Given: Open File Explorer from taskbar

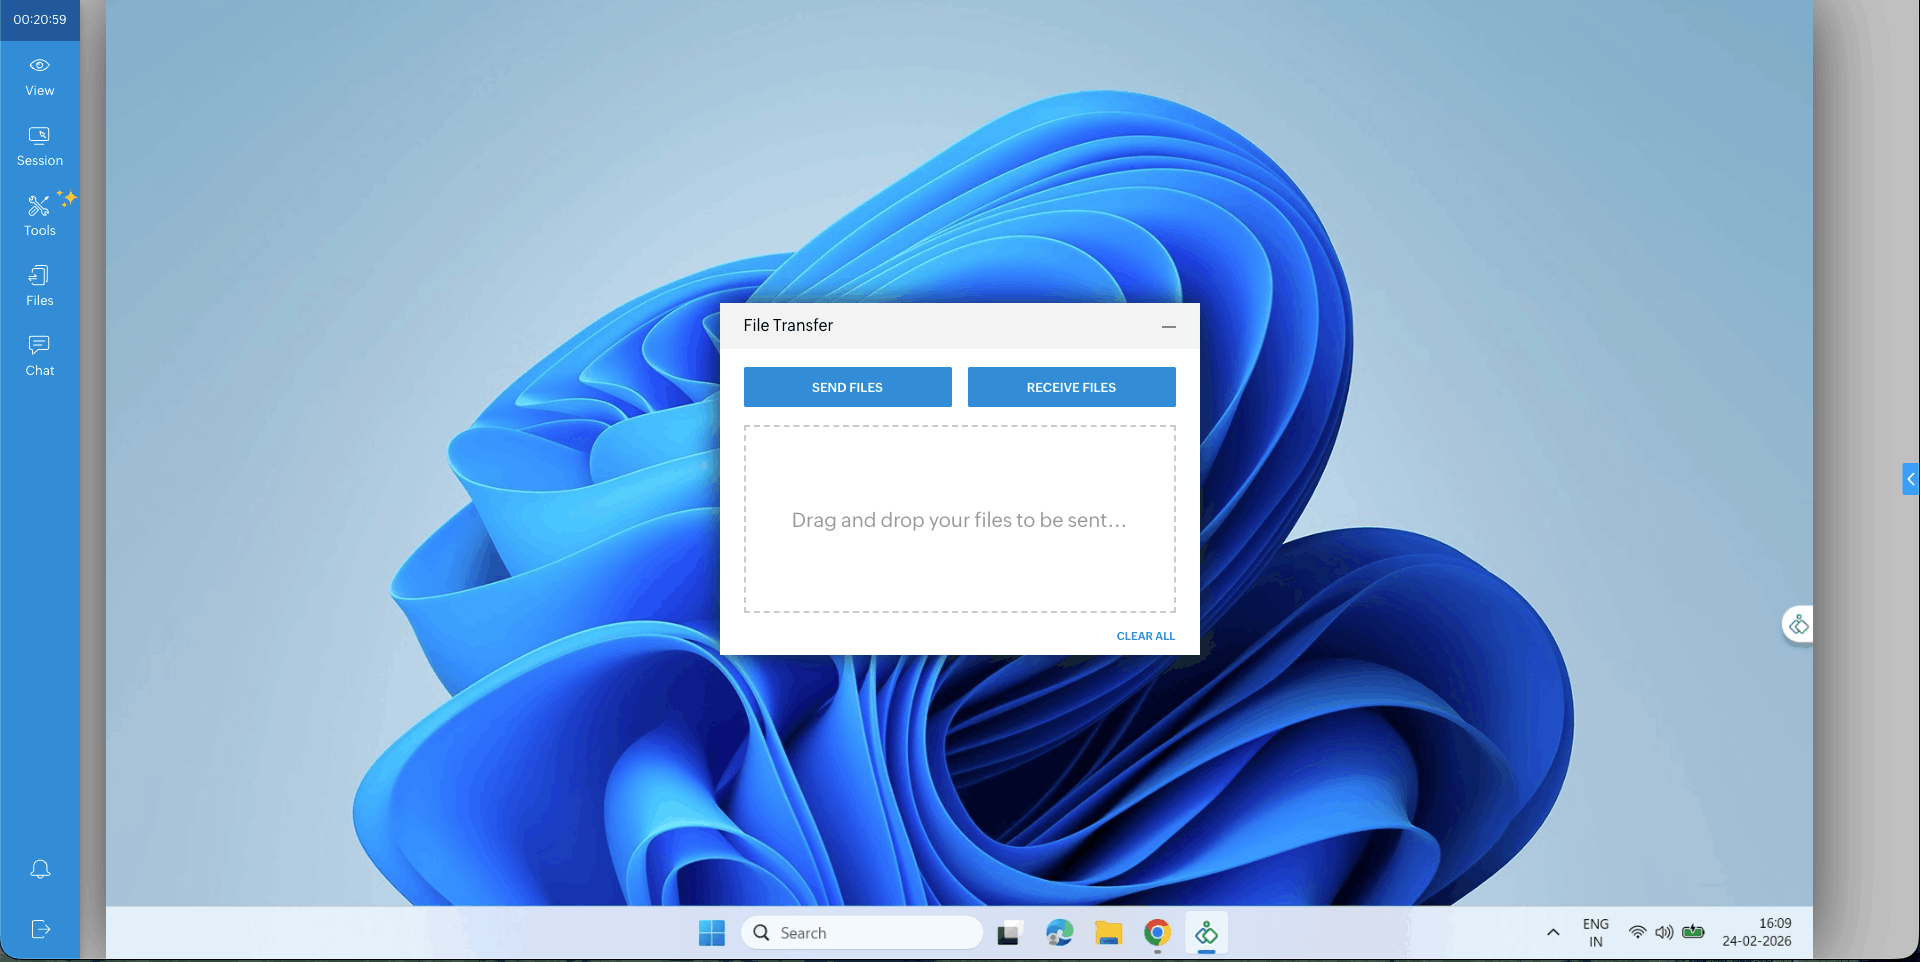Looking at the screenshot, I should point(1108,933).
